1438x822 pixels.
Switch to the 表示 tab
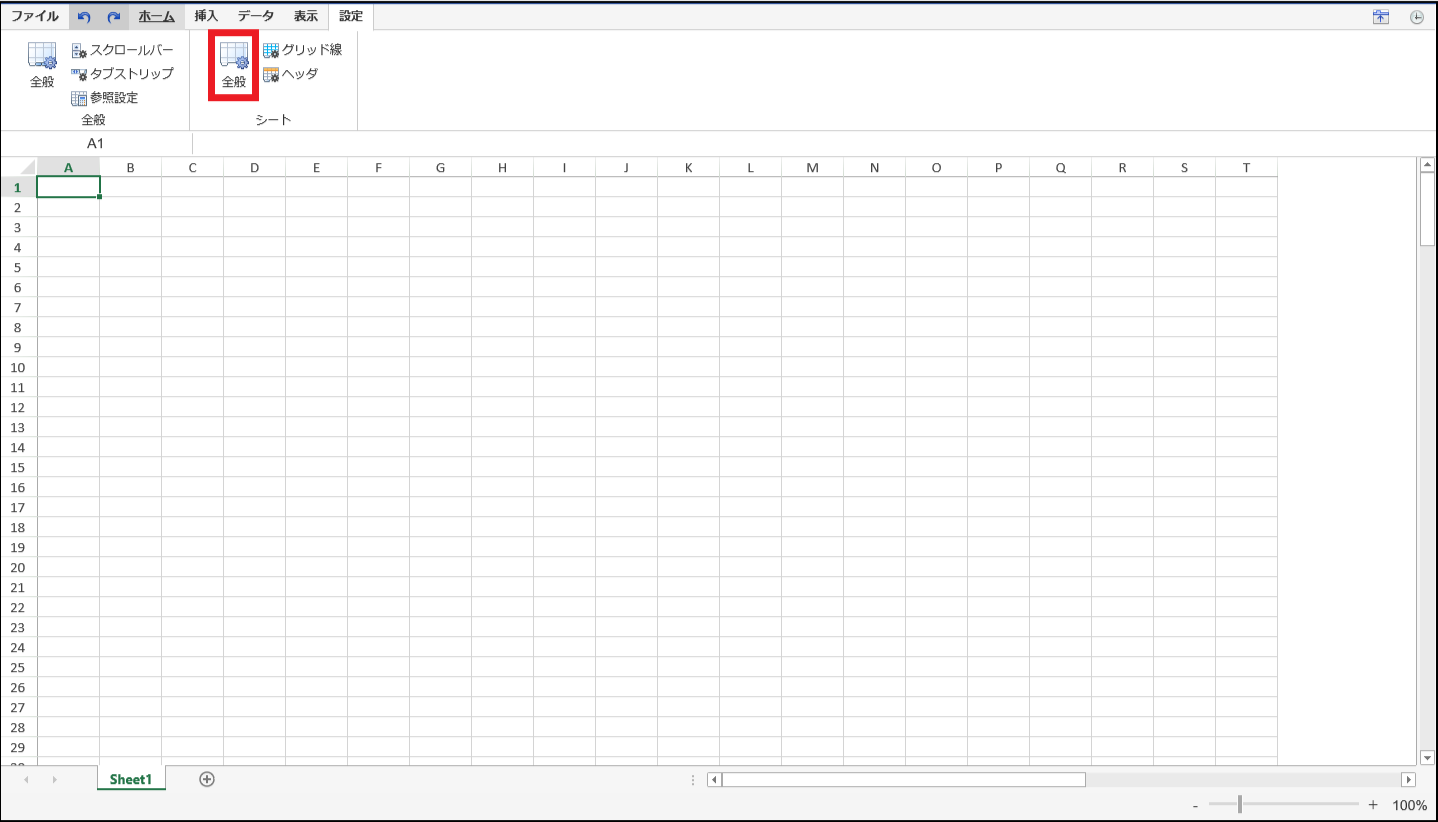(306, 17)
